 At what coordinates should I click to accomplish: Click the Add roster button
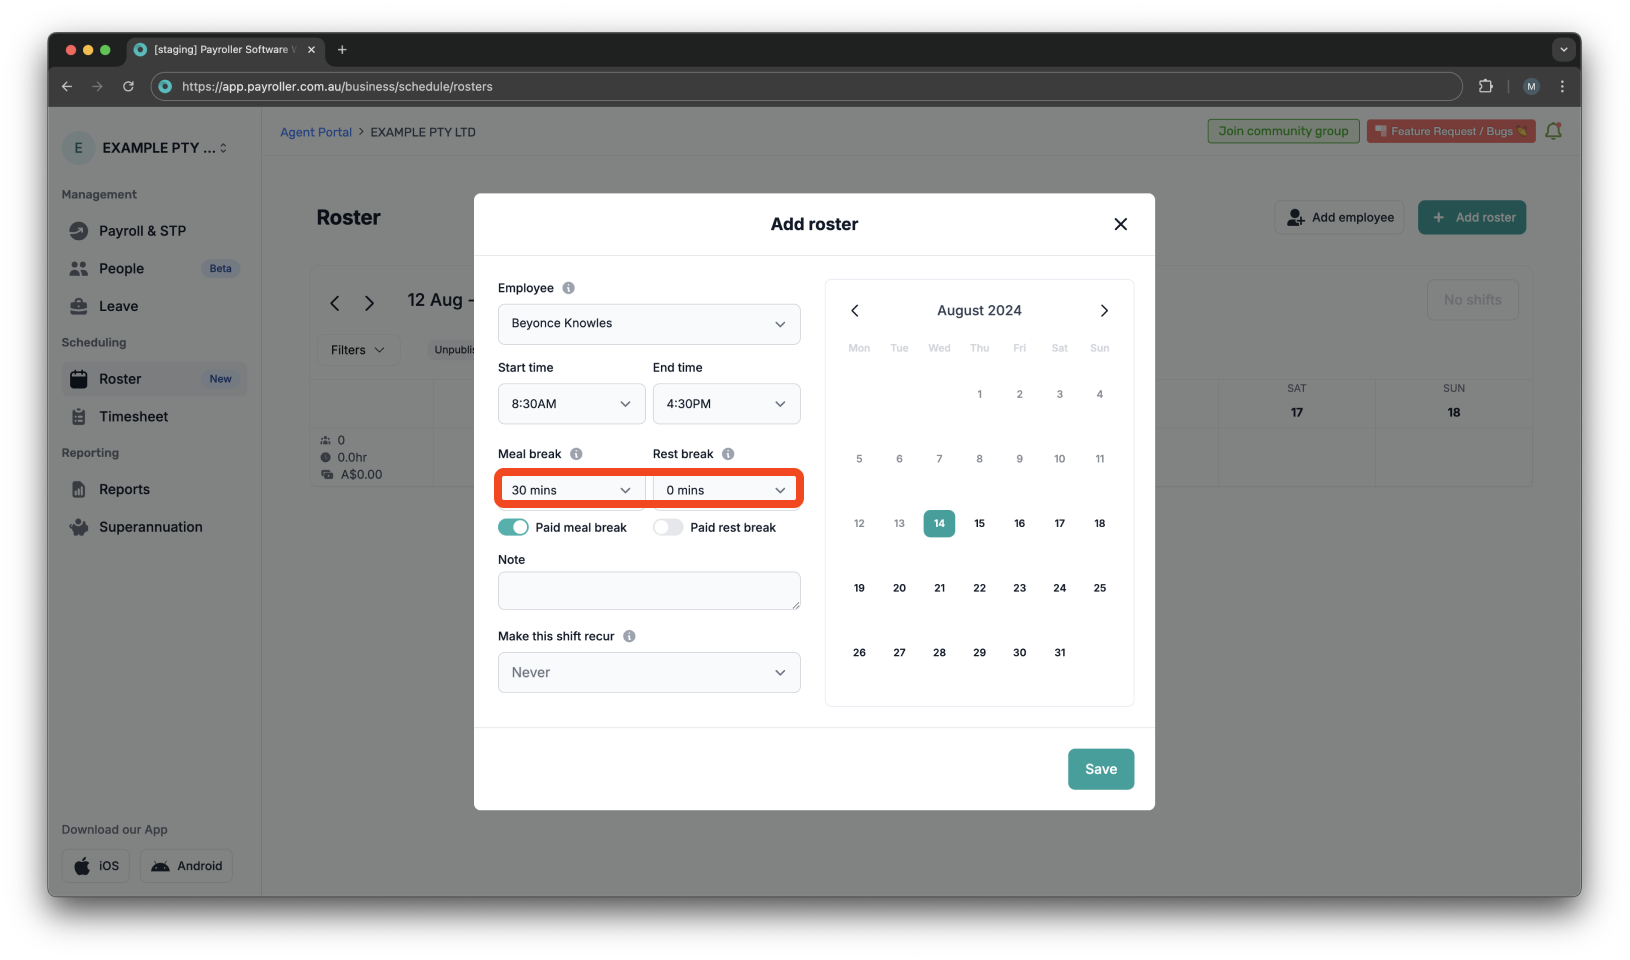(1472, 217)
